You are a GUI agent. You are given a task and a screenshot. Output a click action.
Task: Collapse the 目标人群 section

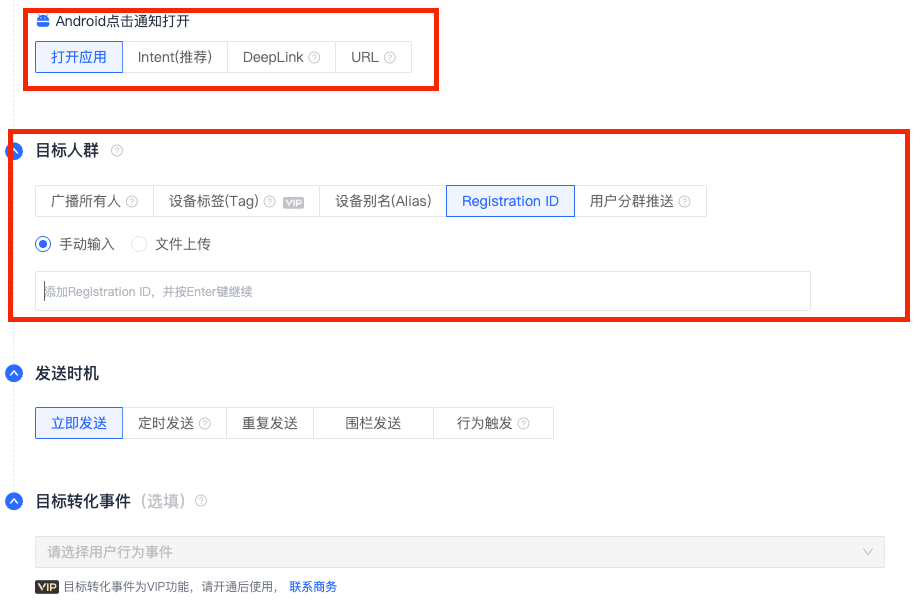pyautogui.click(x=14, y=152)
